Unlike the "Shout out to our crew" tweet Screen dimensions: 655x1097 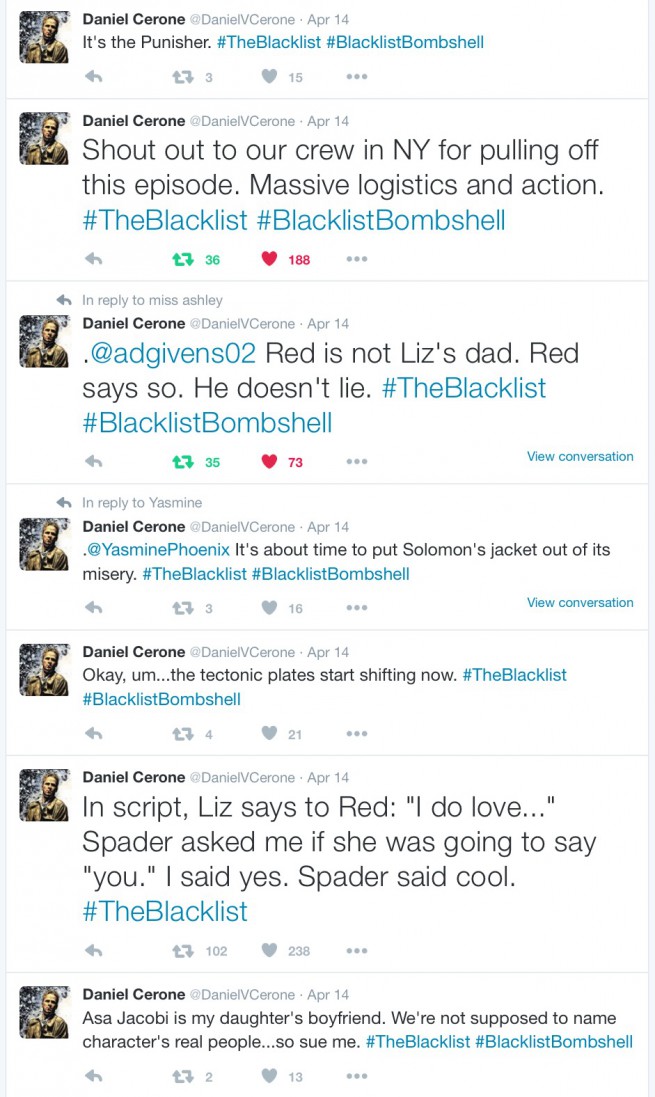pyautogui.click(x=269, y=259)
